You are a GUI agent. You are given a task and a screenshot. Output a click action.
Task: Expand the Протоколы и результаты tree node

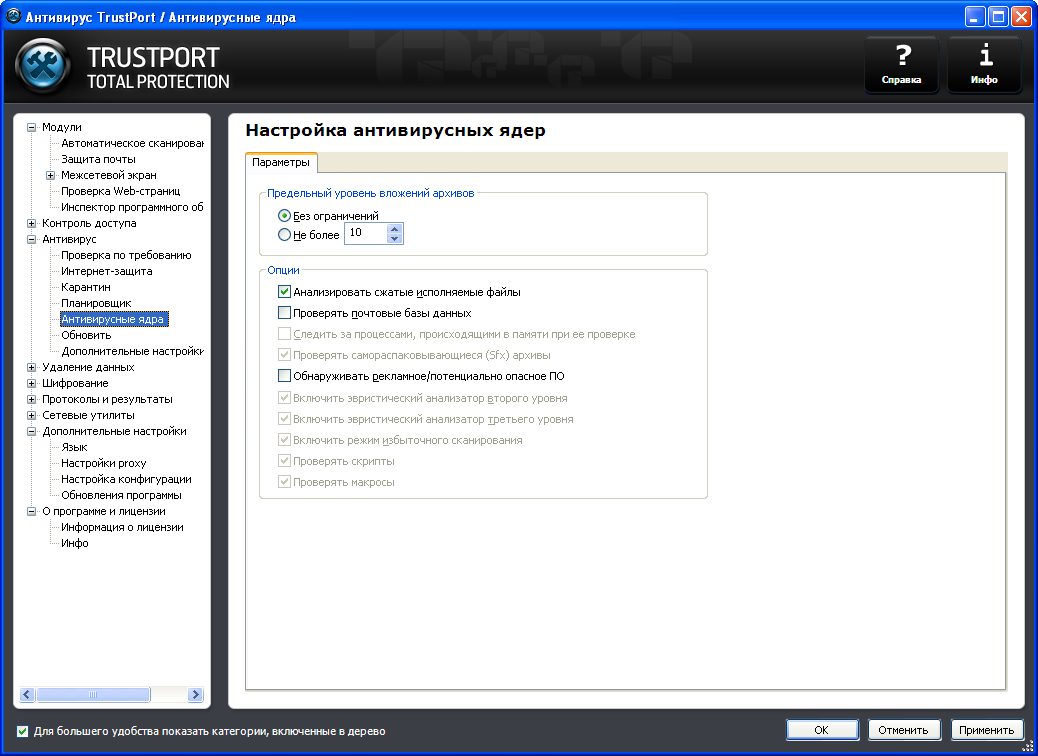click(x=31, y=399)
